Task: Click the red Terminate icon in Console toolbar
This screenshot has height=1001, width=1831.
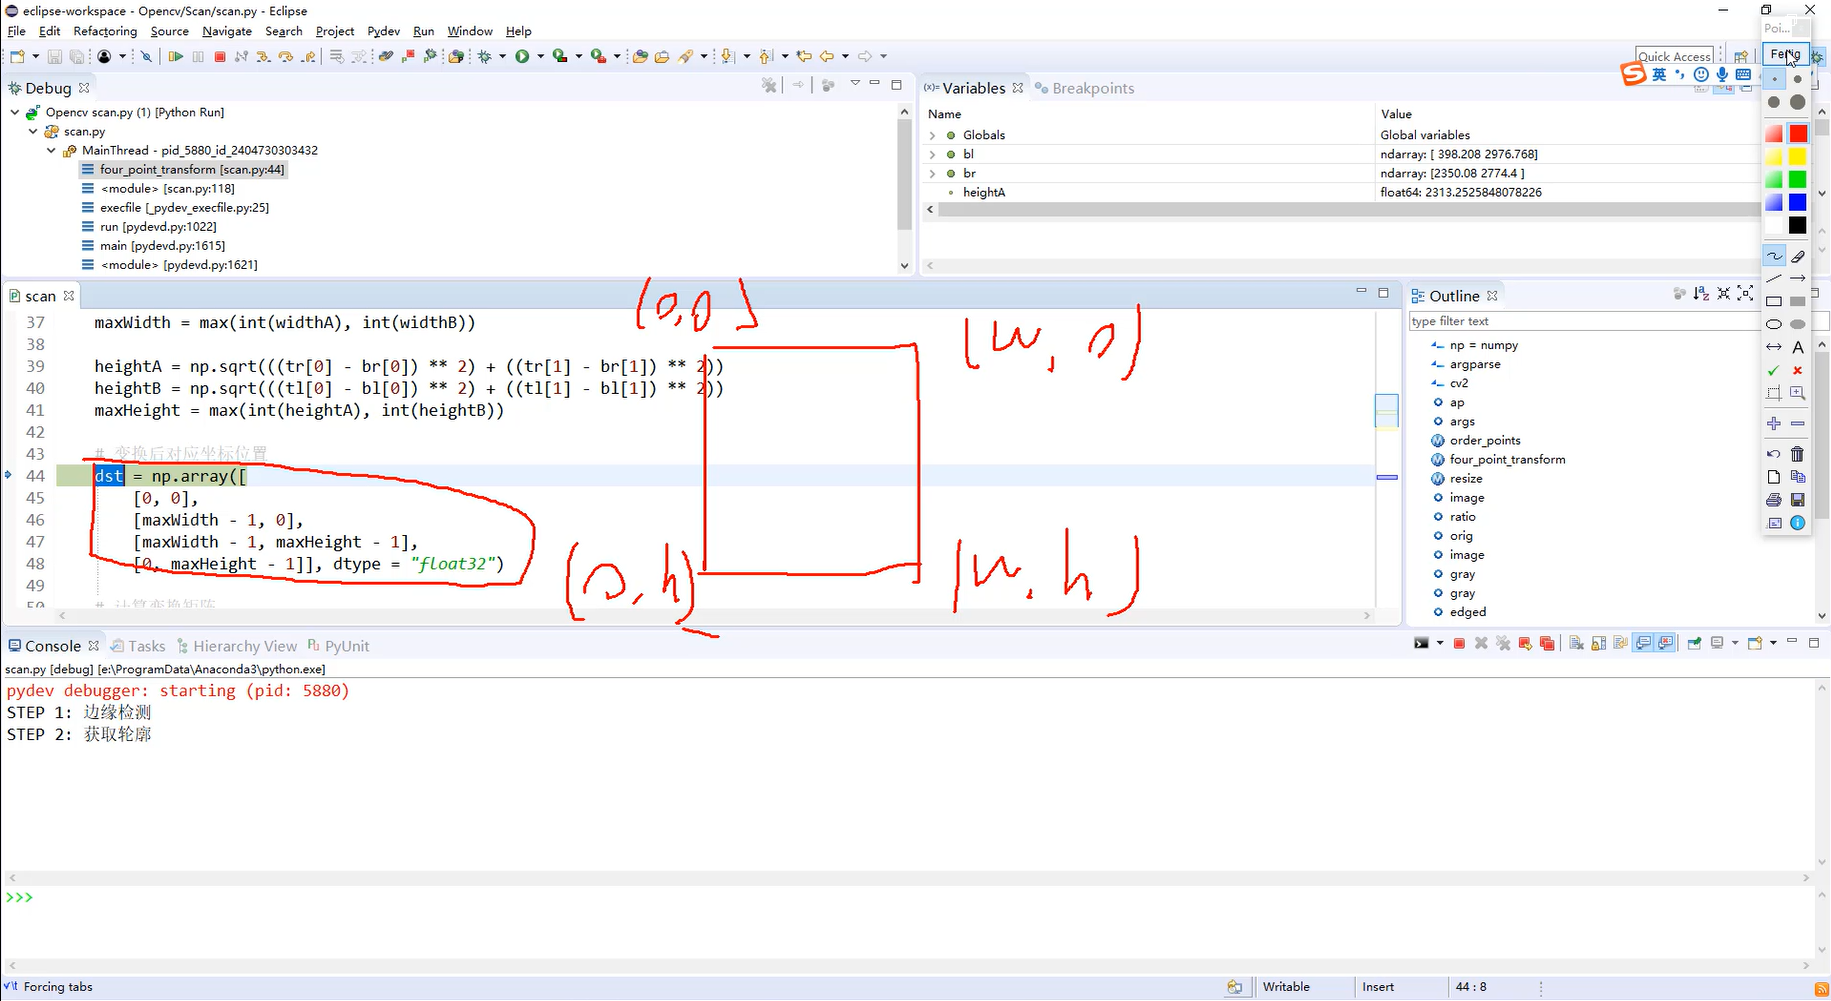Action: (x=1459, y=643)
